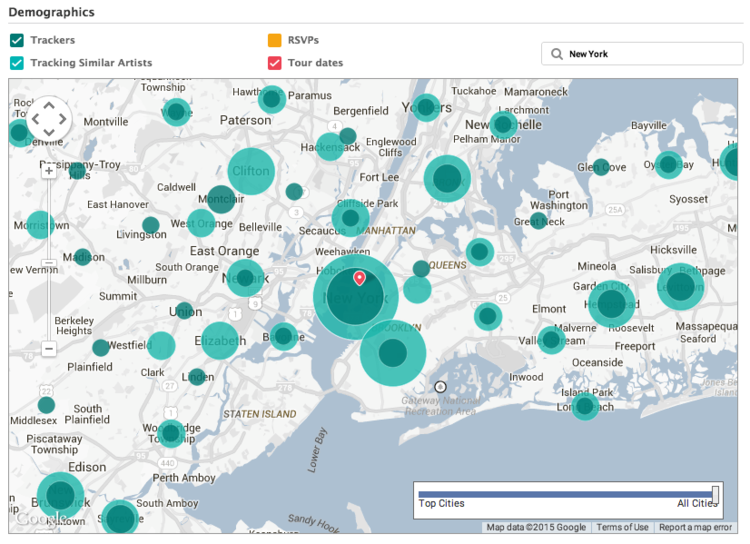The height and width of the screenshot is (544, 750).
Task: Click the zoom out minus button
Action: pos(48,349)
